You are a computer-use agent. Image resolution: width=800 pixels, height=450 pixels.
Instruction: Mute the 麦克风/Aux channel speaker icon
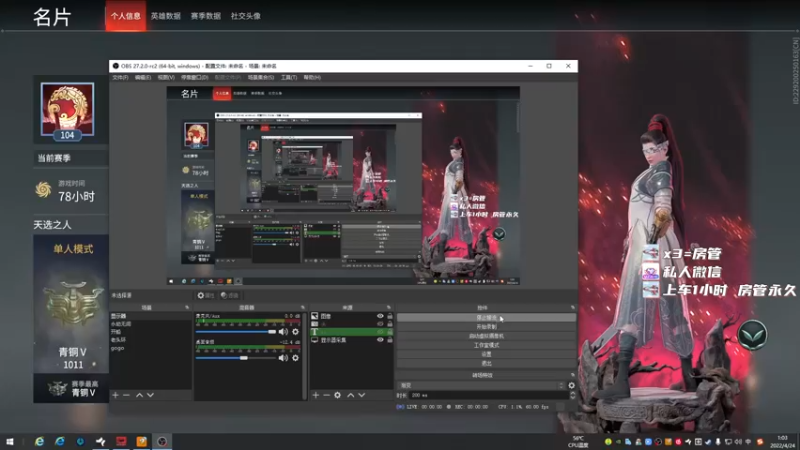(x=283, y=332)
